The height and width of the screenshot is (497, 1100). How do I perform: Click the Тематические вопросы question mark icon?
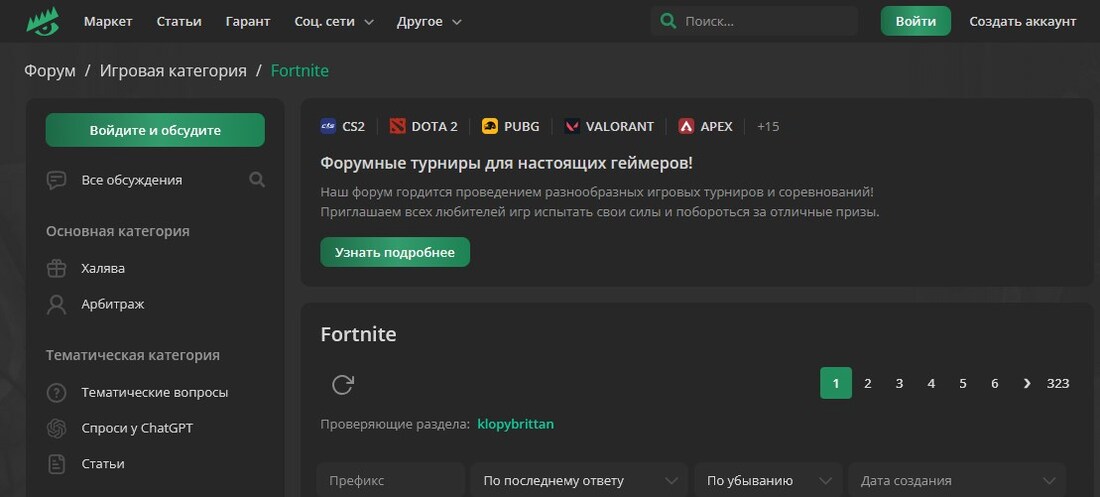click(56, 392)
